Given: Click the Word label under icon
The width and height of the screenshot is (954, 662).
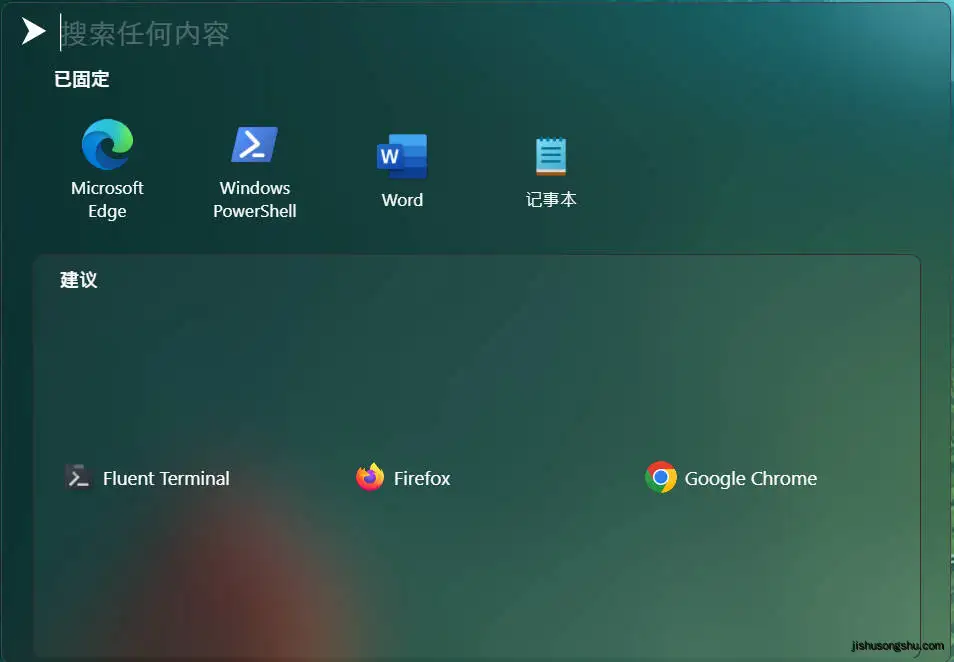Looking at the screenshot, I should click(402, 200).
